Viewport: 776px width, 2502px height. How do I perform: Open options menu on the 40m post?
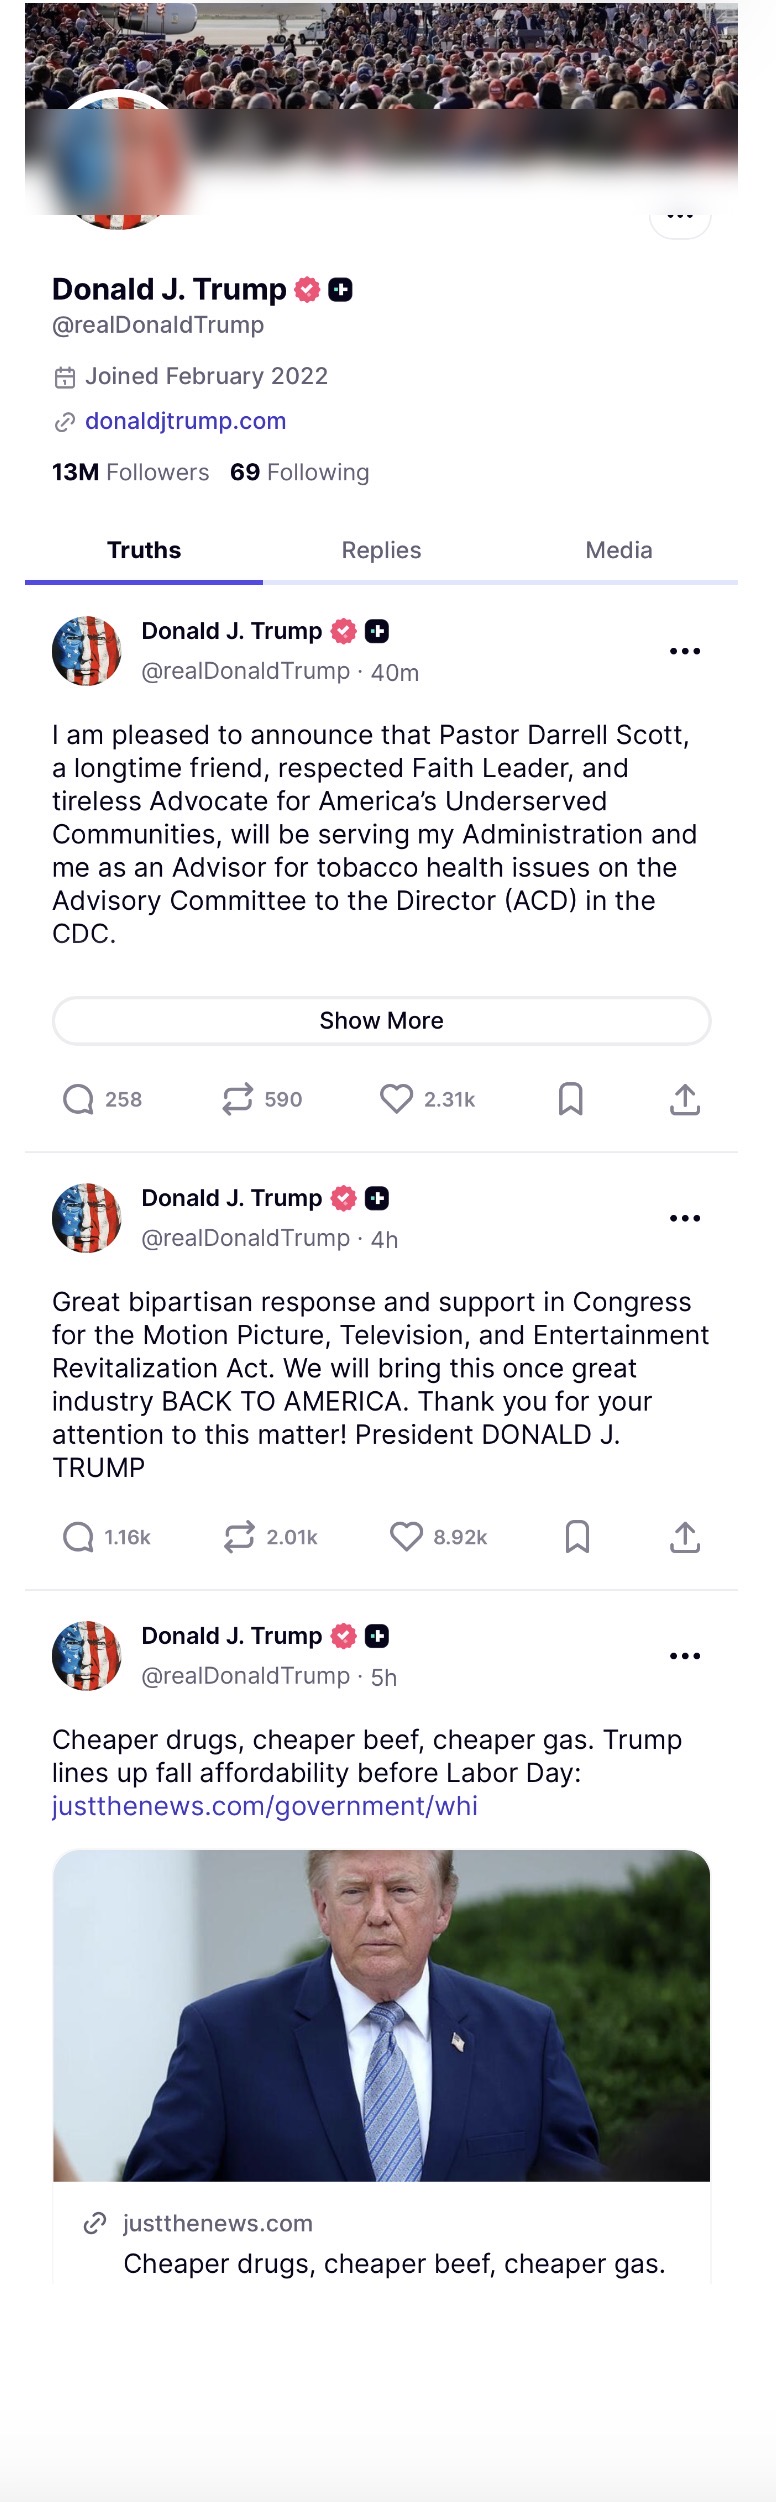pyautogui.click(x=685, y=651)
